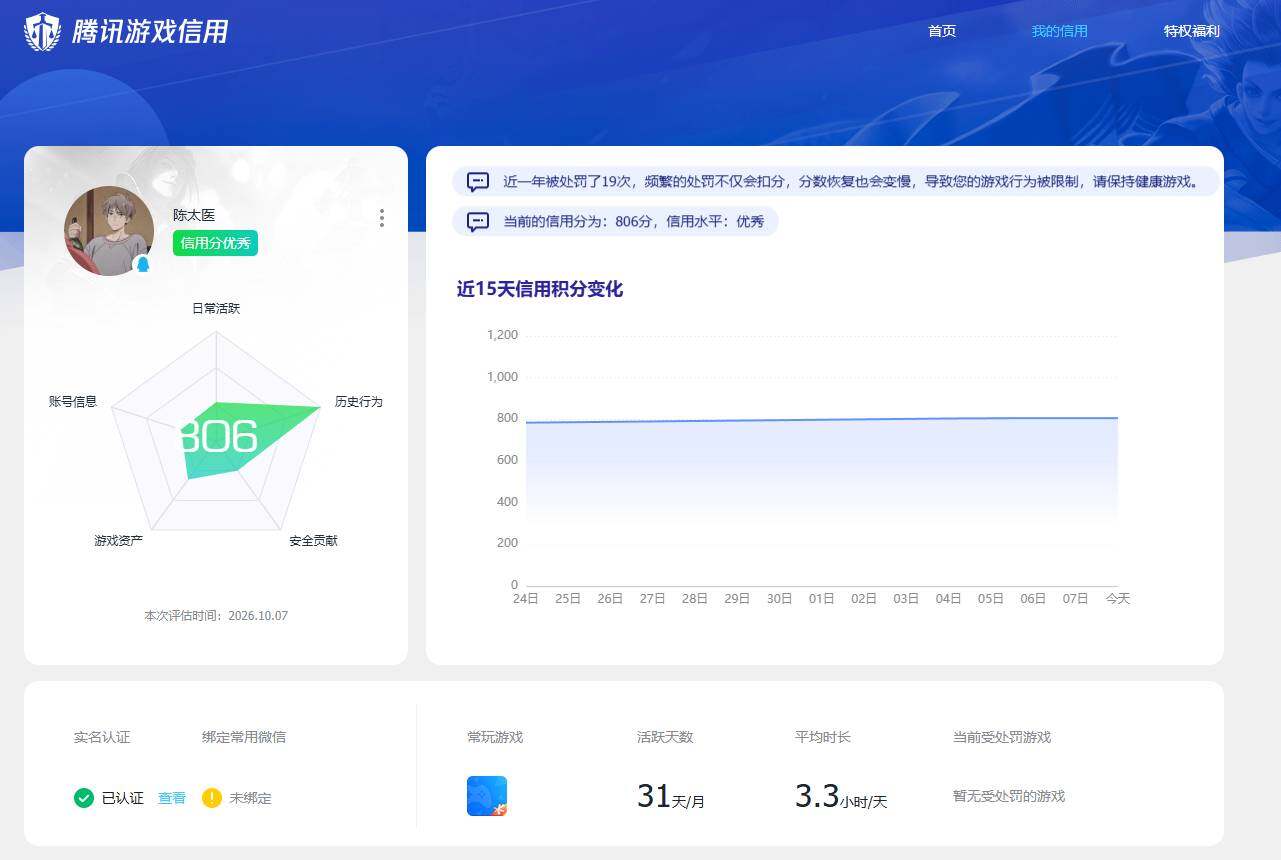Click the 07日 label on the chart axis

1076,598
